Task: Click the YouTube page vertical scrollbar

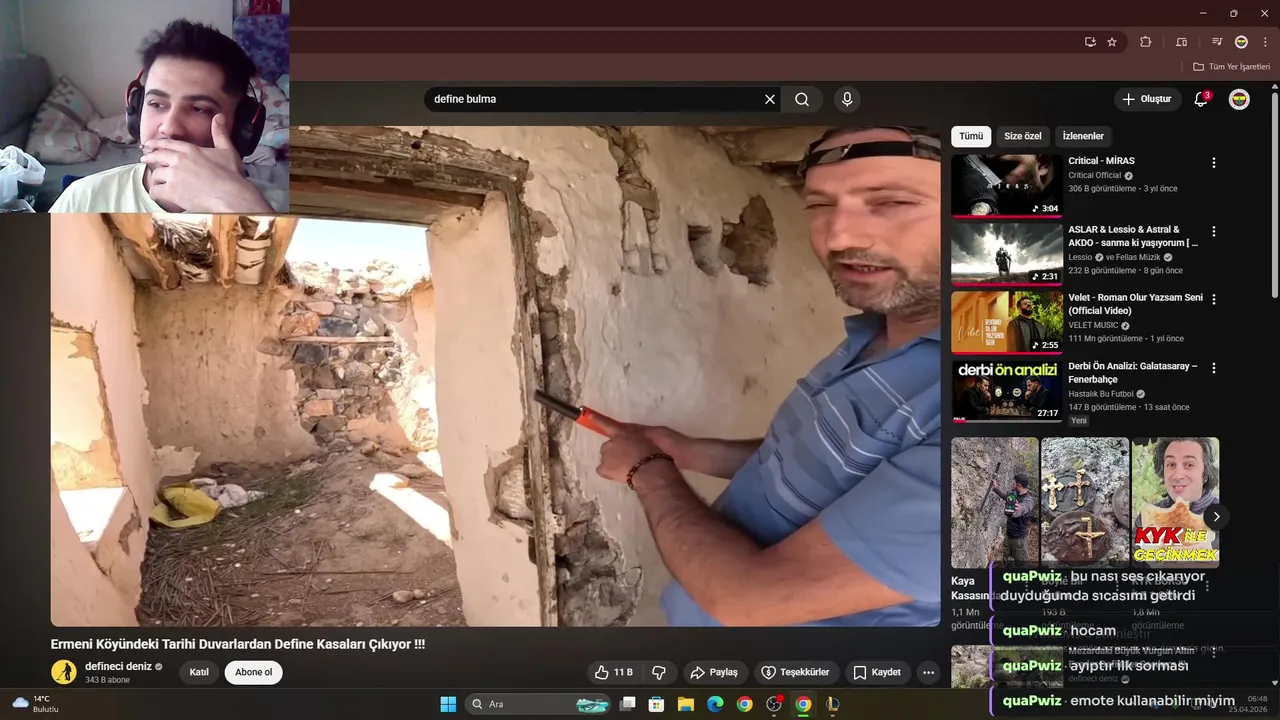Action: [1274, 195]
